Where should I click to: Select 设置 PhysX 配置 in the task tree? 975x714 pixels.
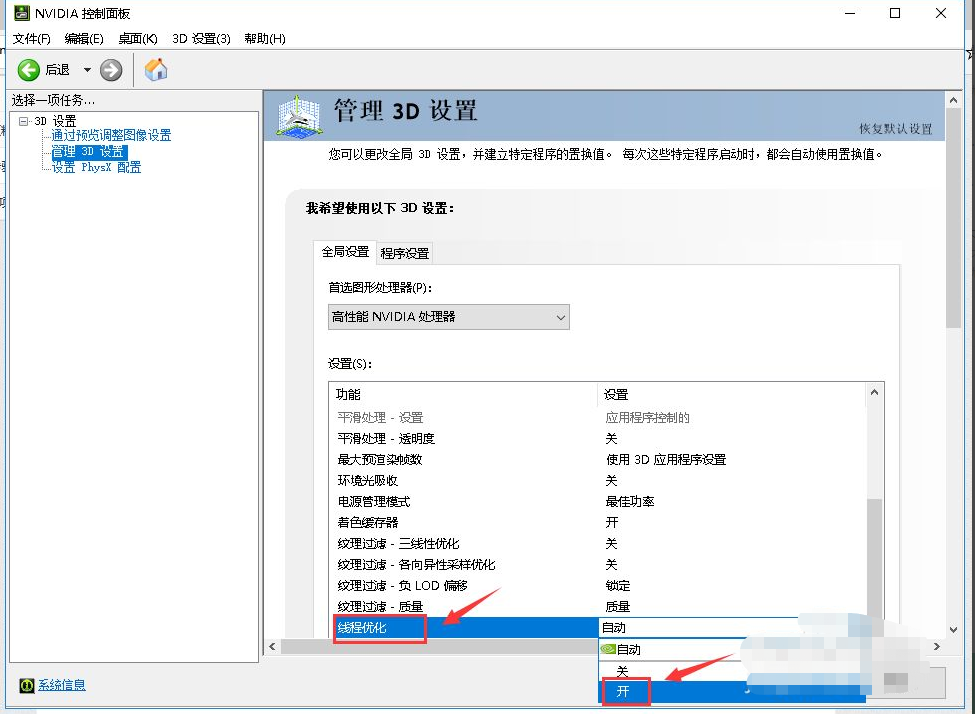pyautogui.click(x=96, y=167)
